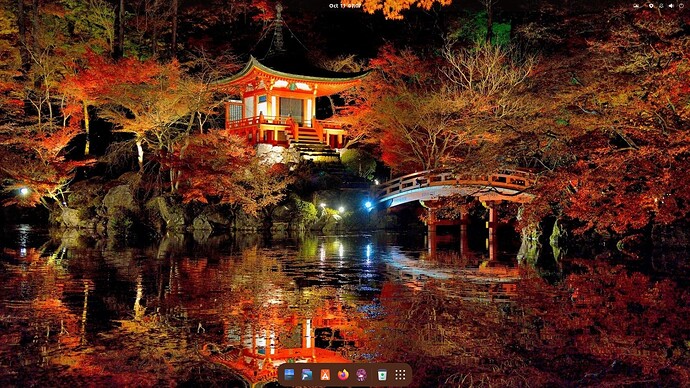
Task: Click the network indicator icon
Action: click(x=661, y=6)
